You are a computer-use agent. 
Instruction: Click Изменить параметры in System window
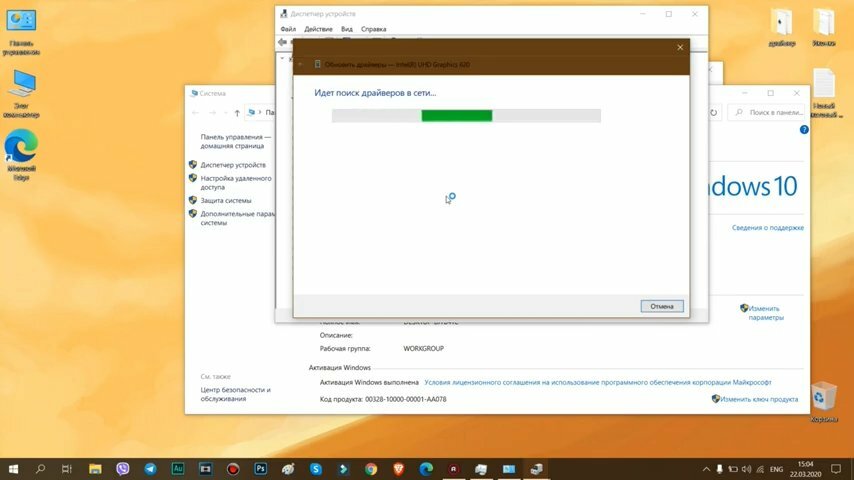(765, 313)
